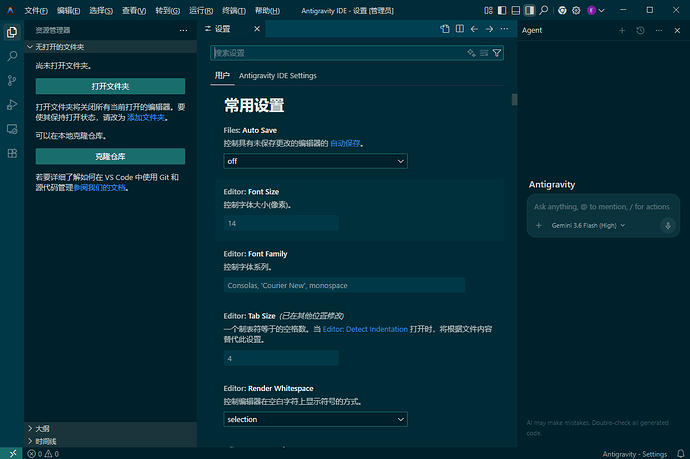Expand the 时间线 timeline section
This screenshot has height=459, width=690.
pos(110,441)
